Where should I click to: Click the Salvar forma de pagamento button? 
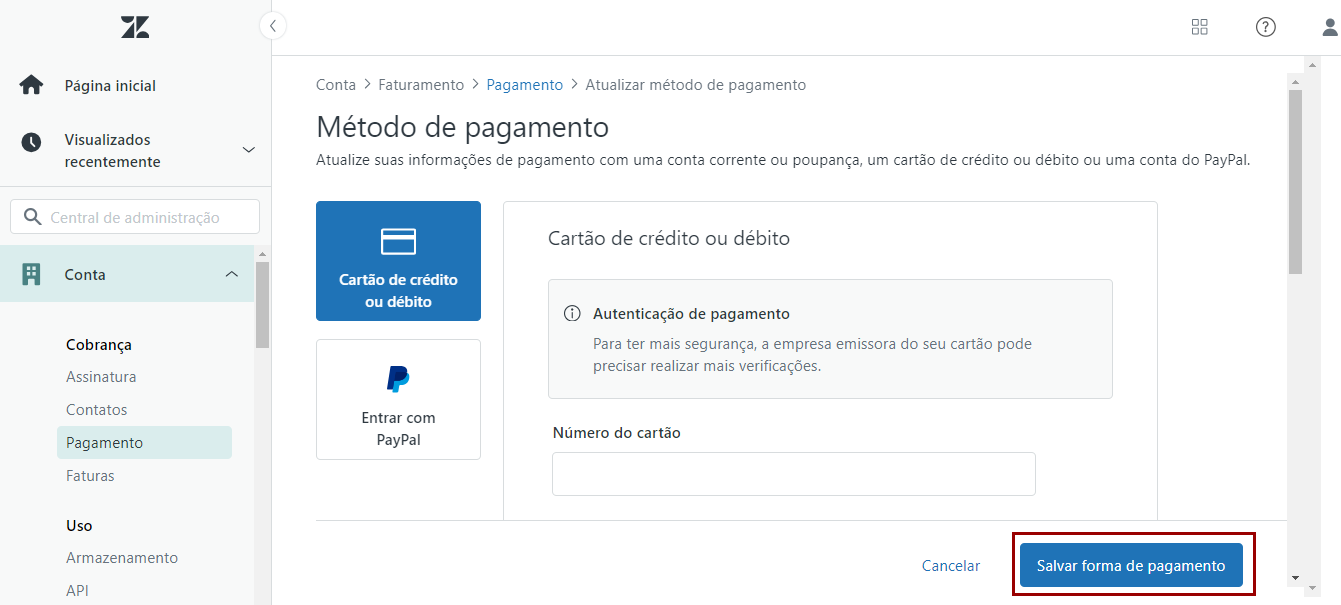(1130, 566)
